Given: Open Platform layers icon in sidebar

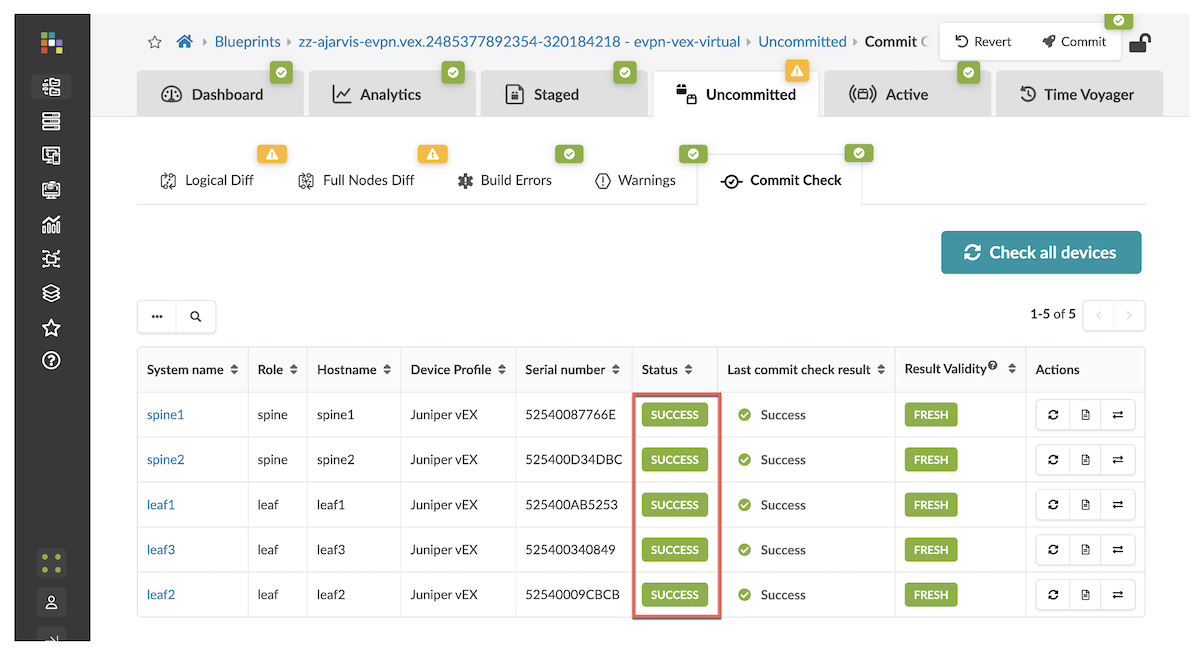Looking at the screenshot, I should [51, 293].
